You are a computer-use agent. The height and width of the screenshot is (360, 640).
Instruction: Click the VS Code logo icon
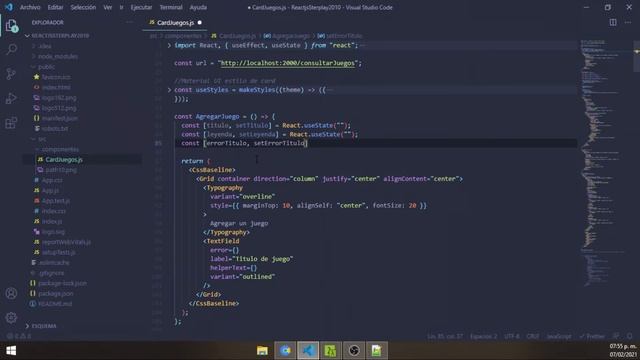(9, 7)
